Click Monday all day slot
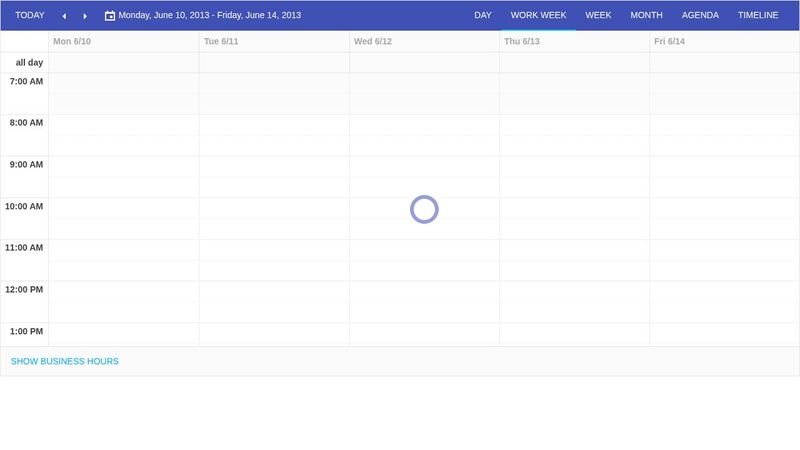Image resolution: width=800 pixels, height=450 pixels. click(124, 62)
